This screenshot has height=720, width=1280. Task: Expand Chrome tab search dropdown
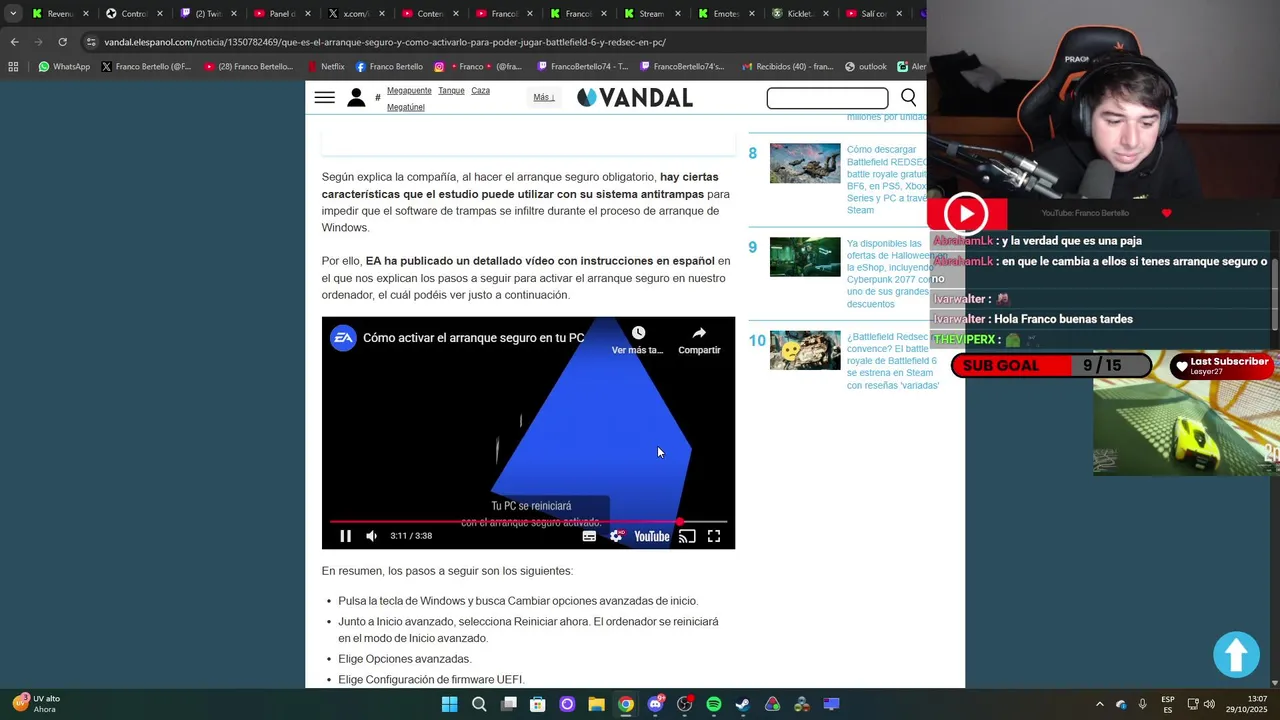(x=13, y=14)
